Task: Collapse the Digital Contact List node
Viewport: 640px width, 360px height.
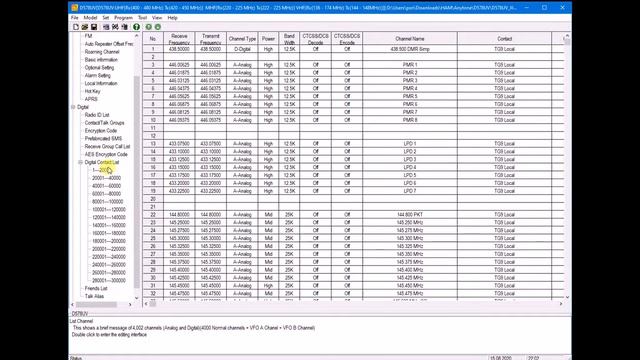Action: (80, 162)
